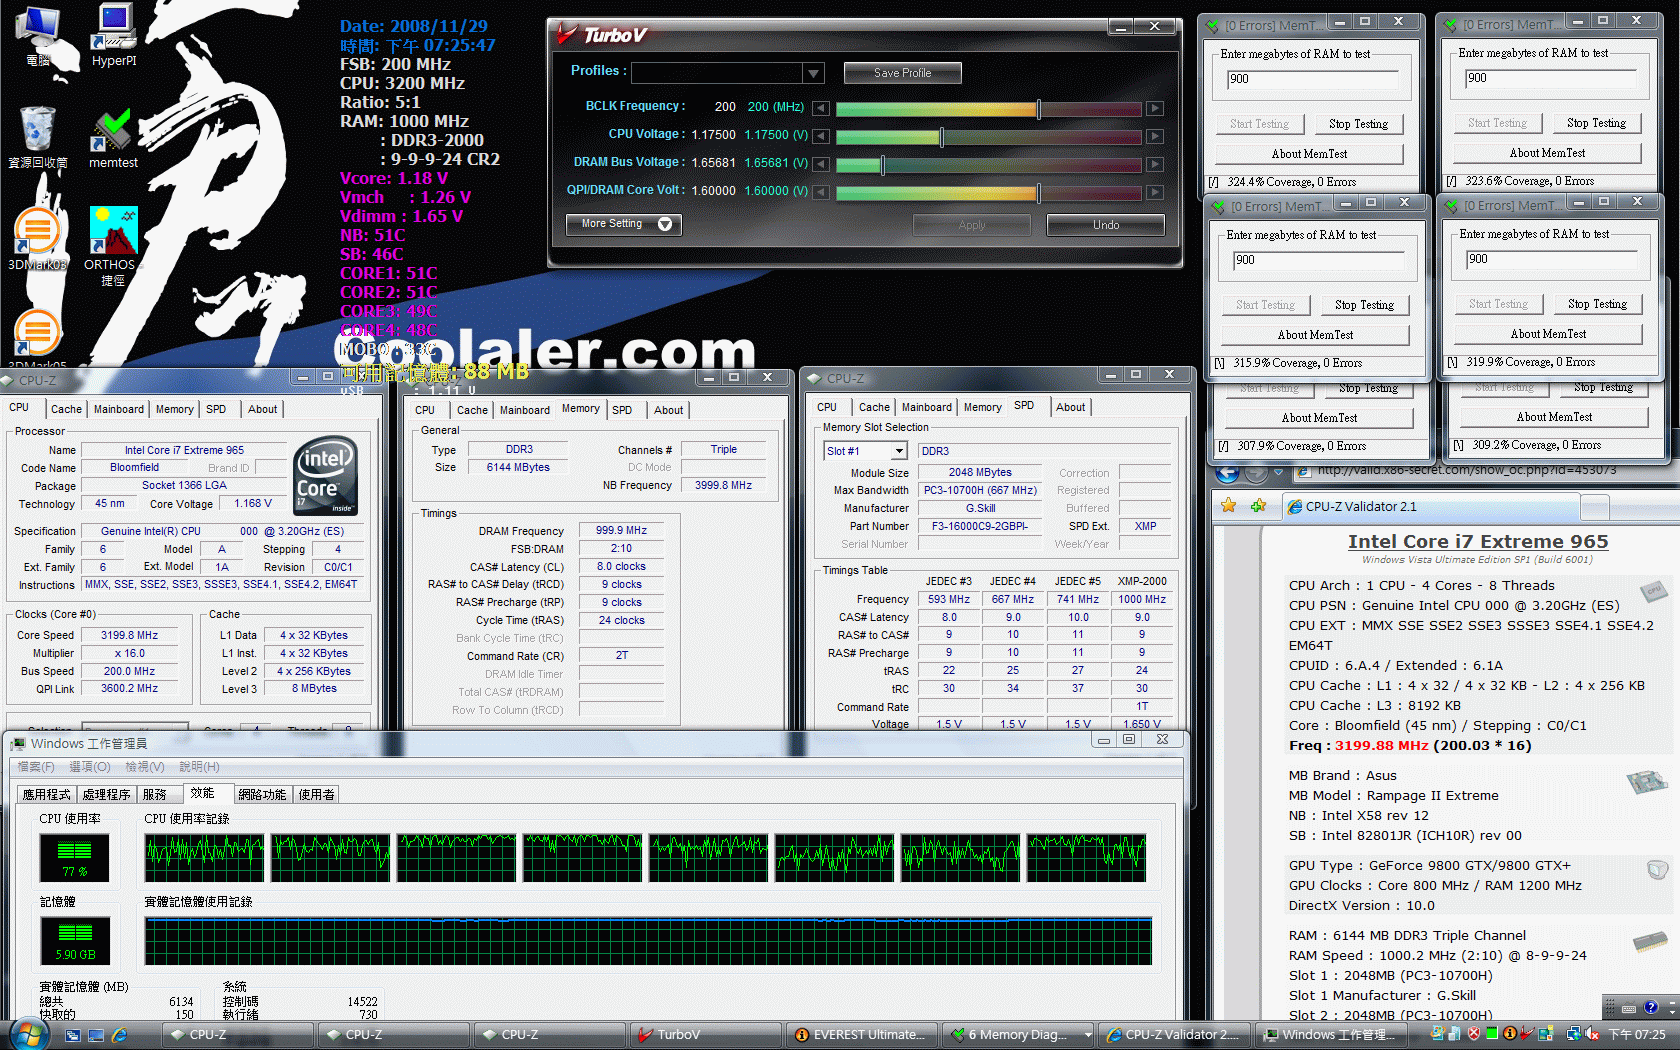Viewport: 1680px width, 1050px height.
Task: Click RAM megabytes field in 319.9% MemTest
Action: pyautogui.click(x=1553, y=259)
